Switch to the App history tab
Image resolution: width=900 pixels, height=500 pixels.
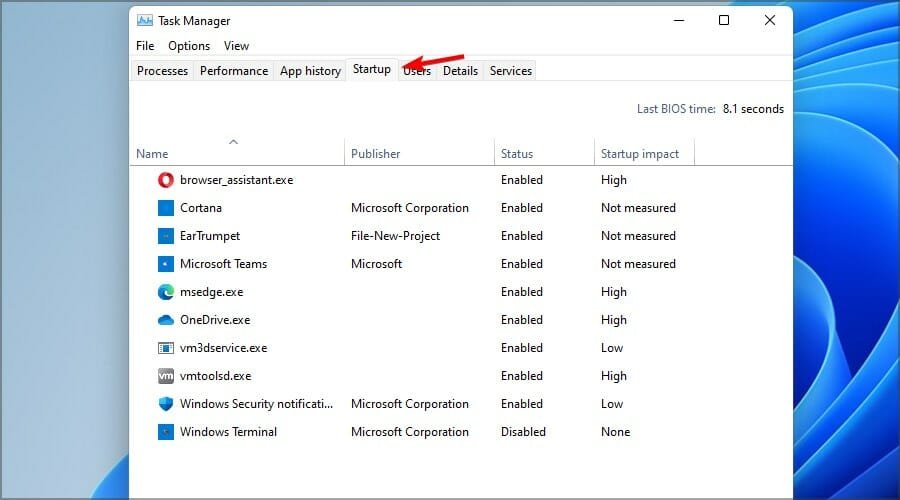tap(310, 71)
